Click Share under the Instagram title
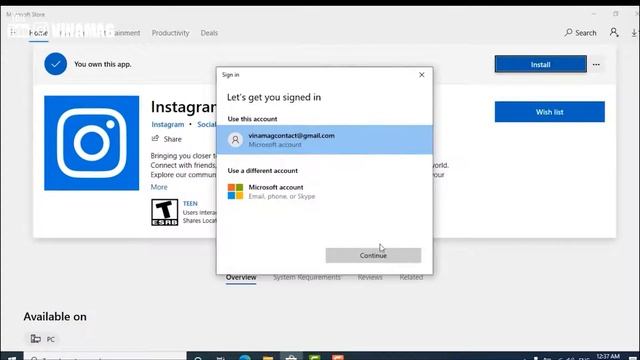Viewport: 640px width, 360px height. [x=167, y=139]
